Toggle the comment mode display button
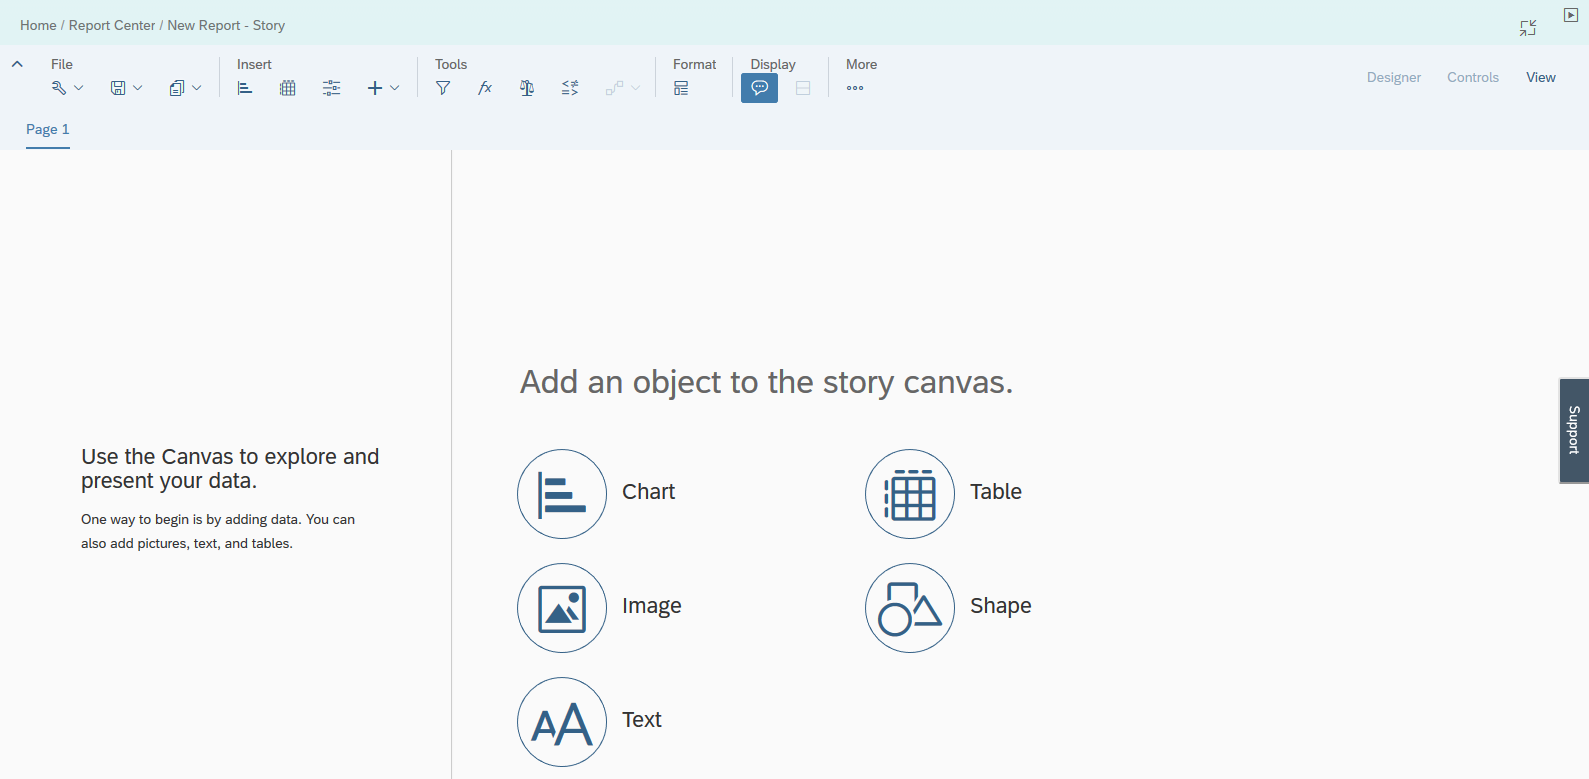Image resolution: width=1589 pixels, height=779 pixels. (759, 88)
